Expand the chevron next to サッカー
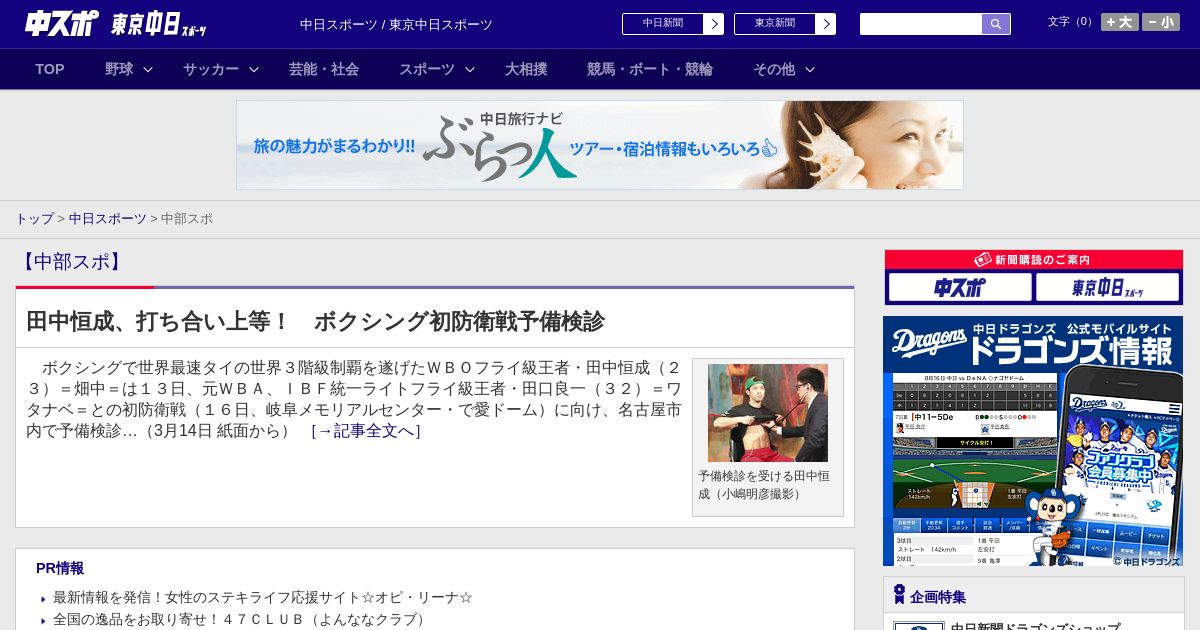 (254, 69)
